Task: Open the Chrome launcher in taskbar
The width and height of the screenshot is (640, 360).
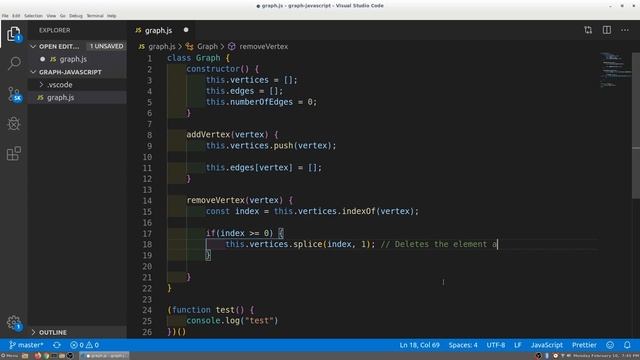Action: coord(46,356)
